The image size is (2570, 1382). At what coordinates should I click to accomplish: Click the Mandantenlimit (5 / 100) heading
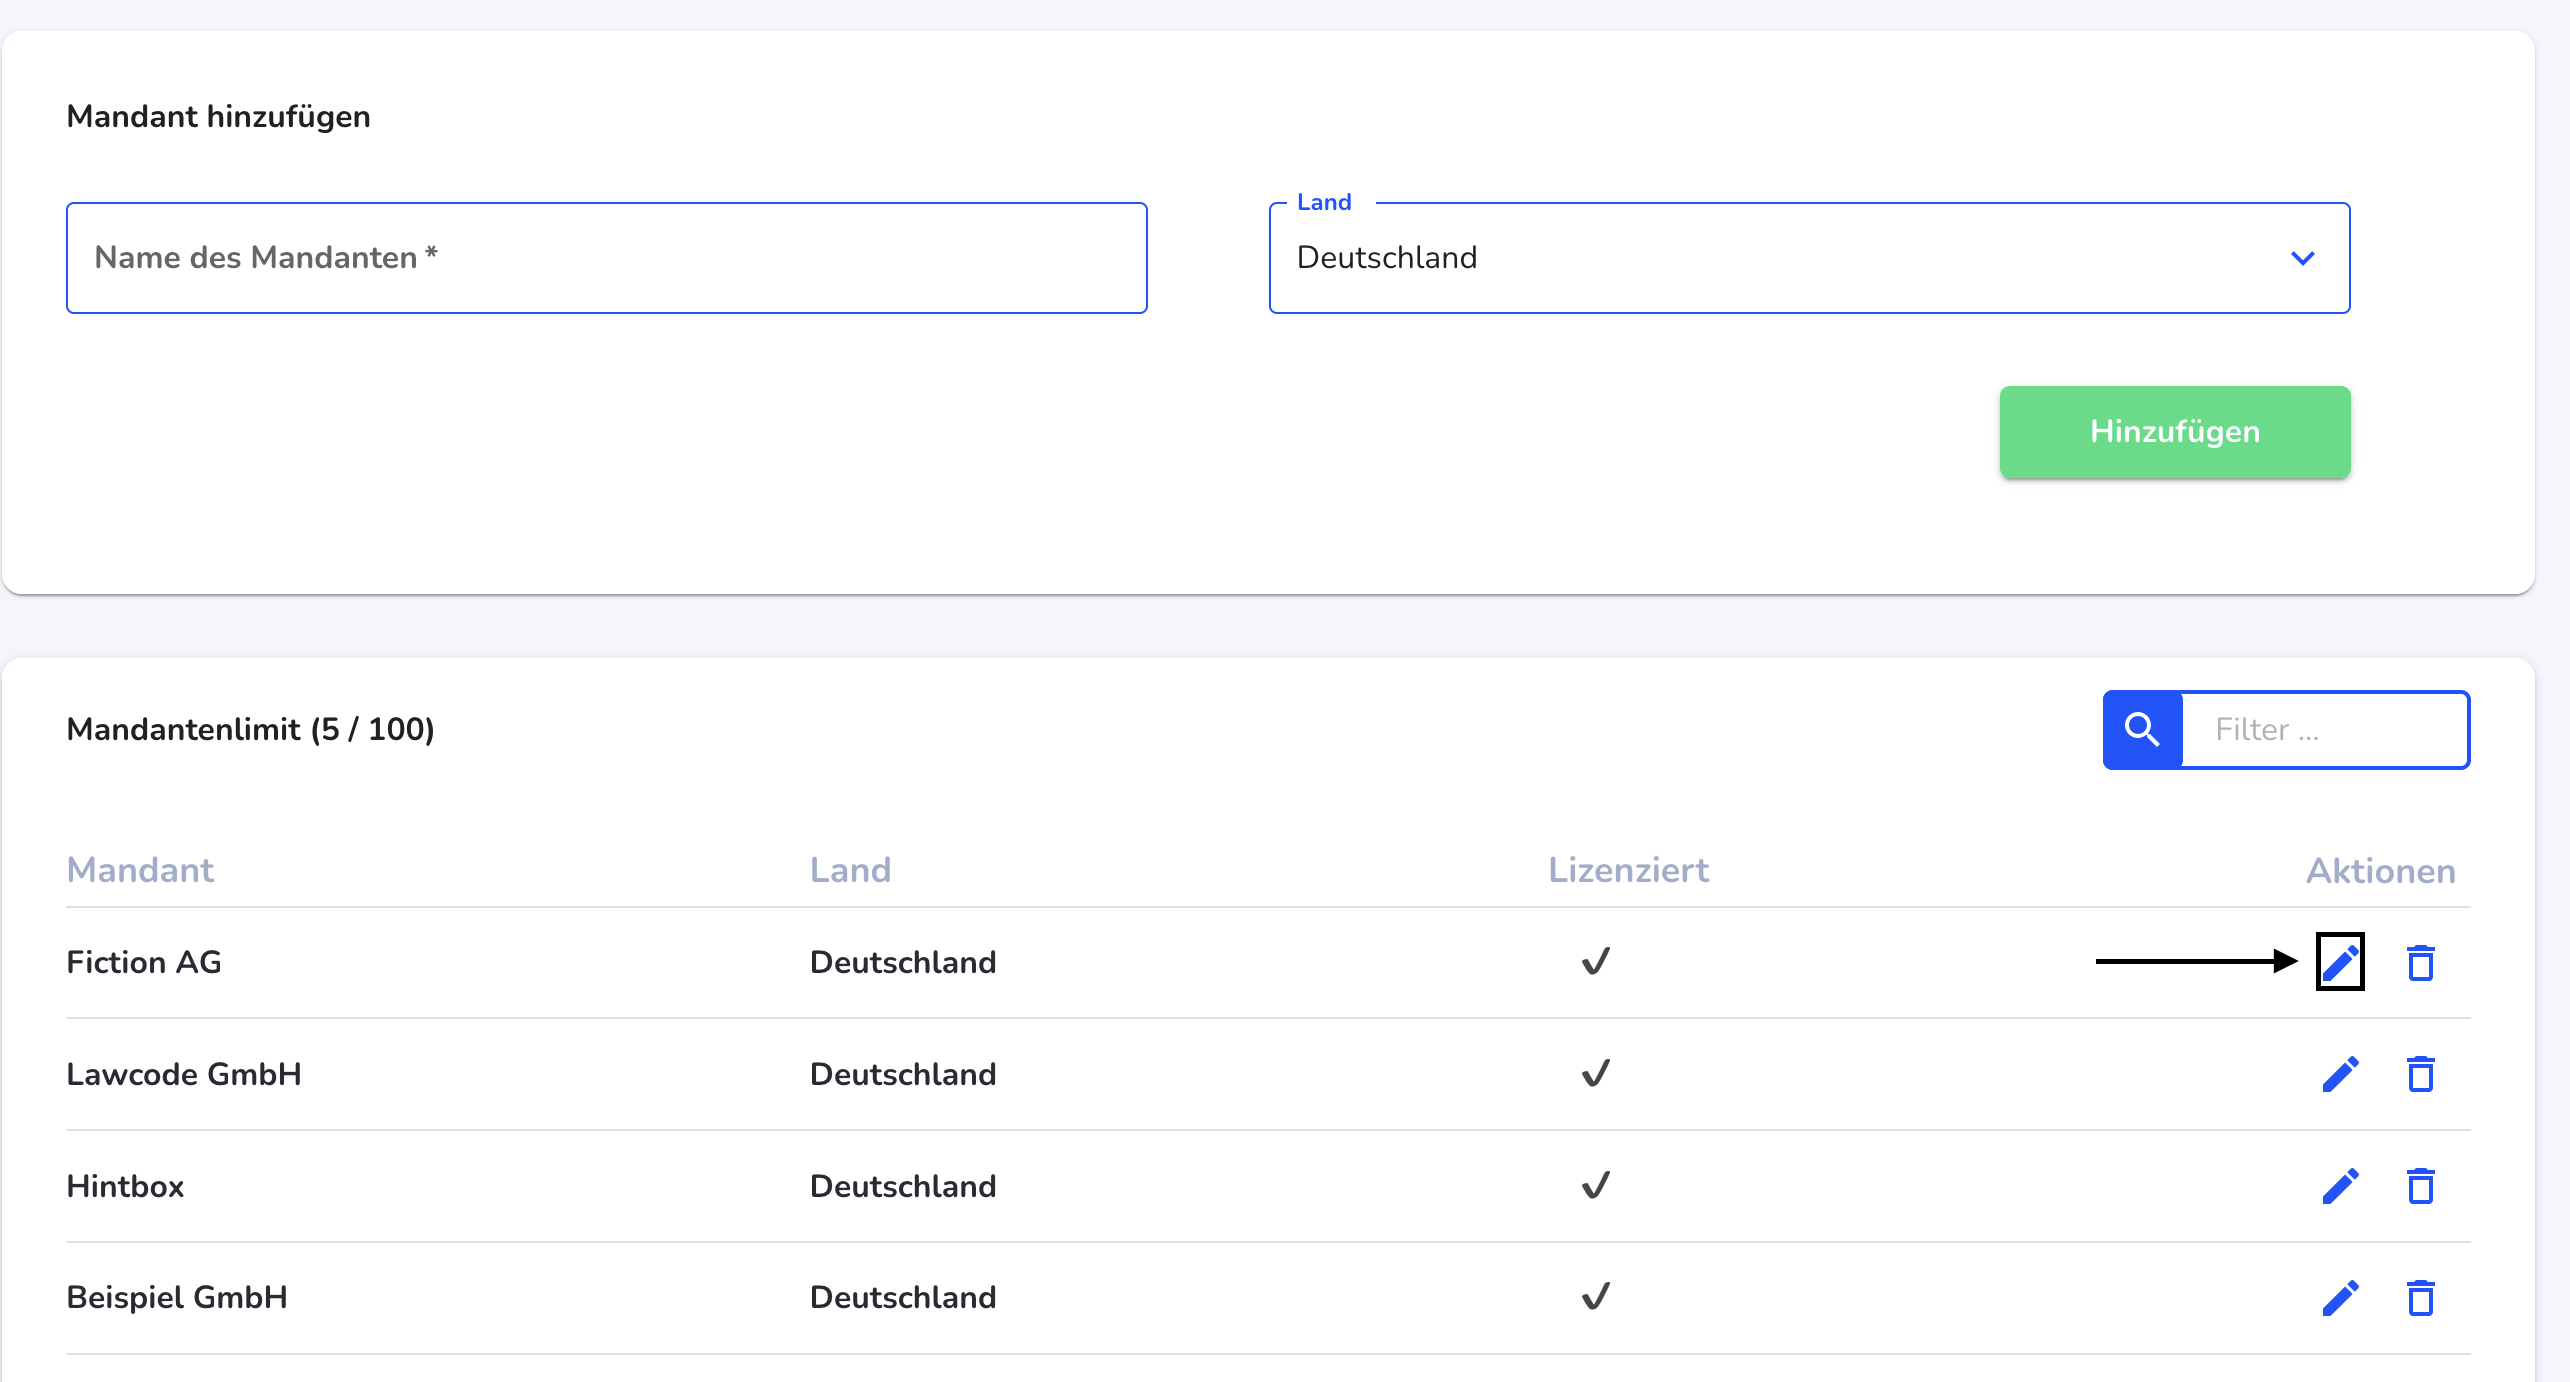[x=251, y=729]
